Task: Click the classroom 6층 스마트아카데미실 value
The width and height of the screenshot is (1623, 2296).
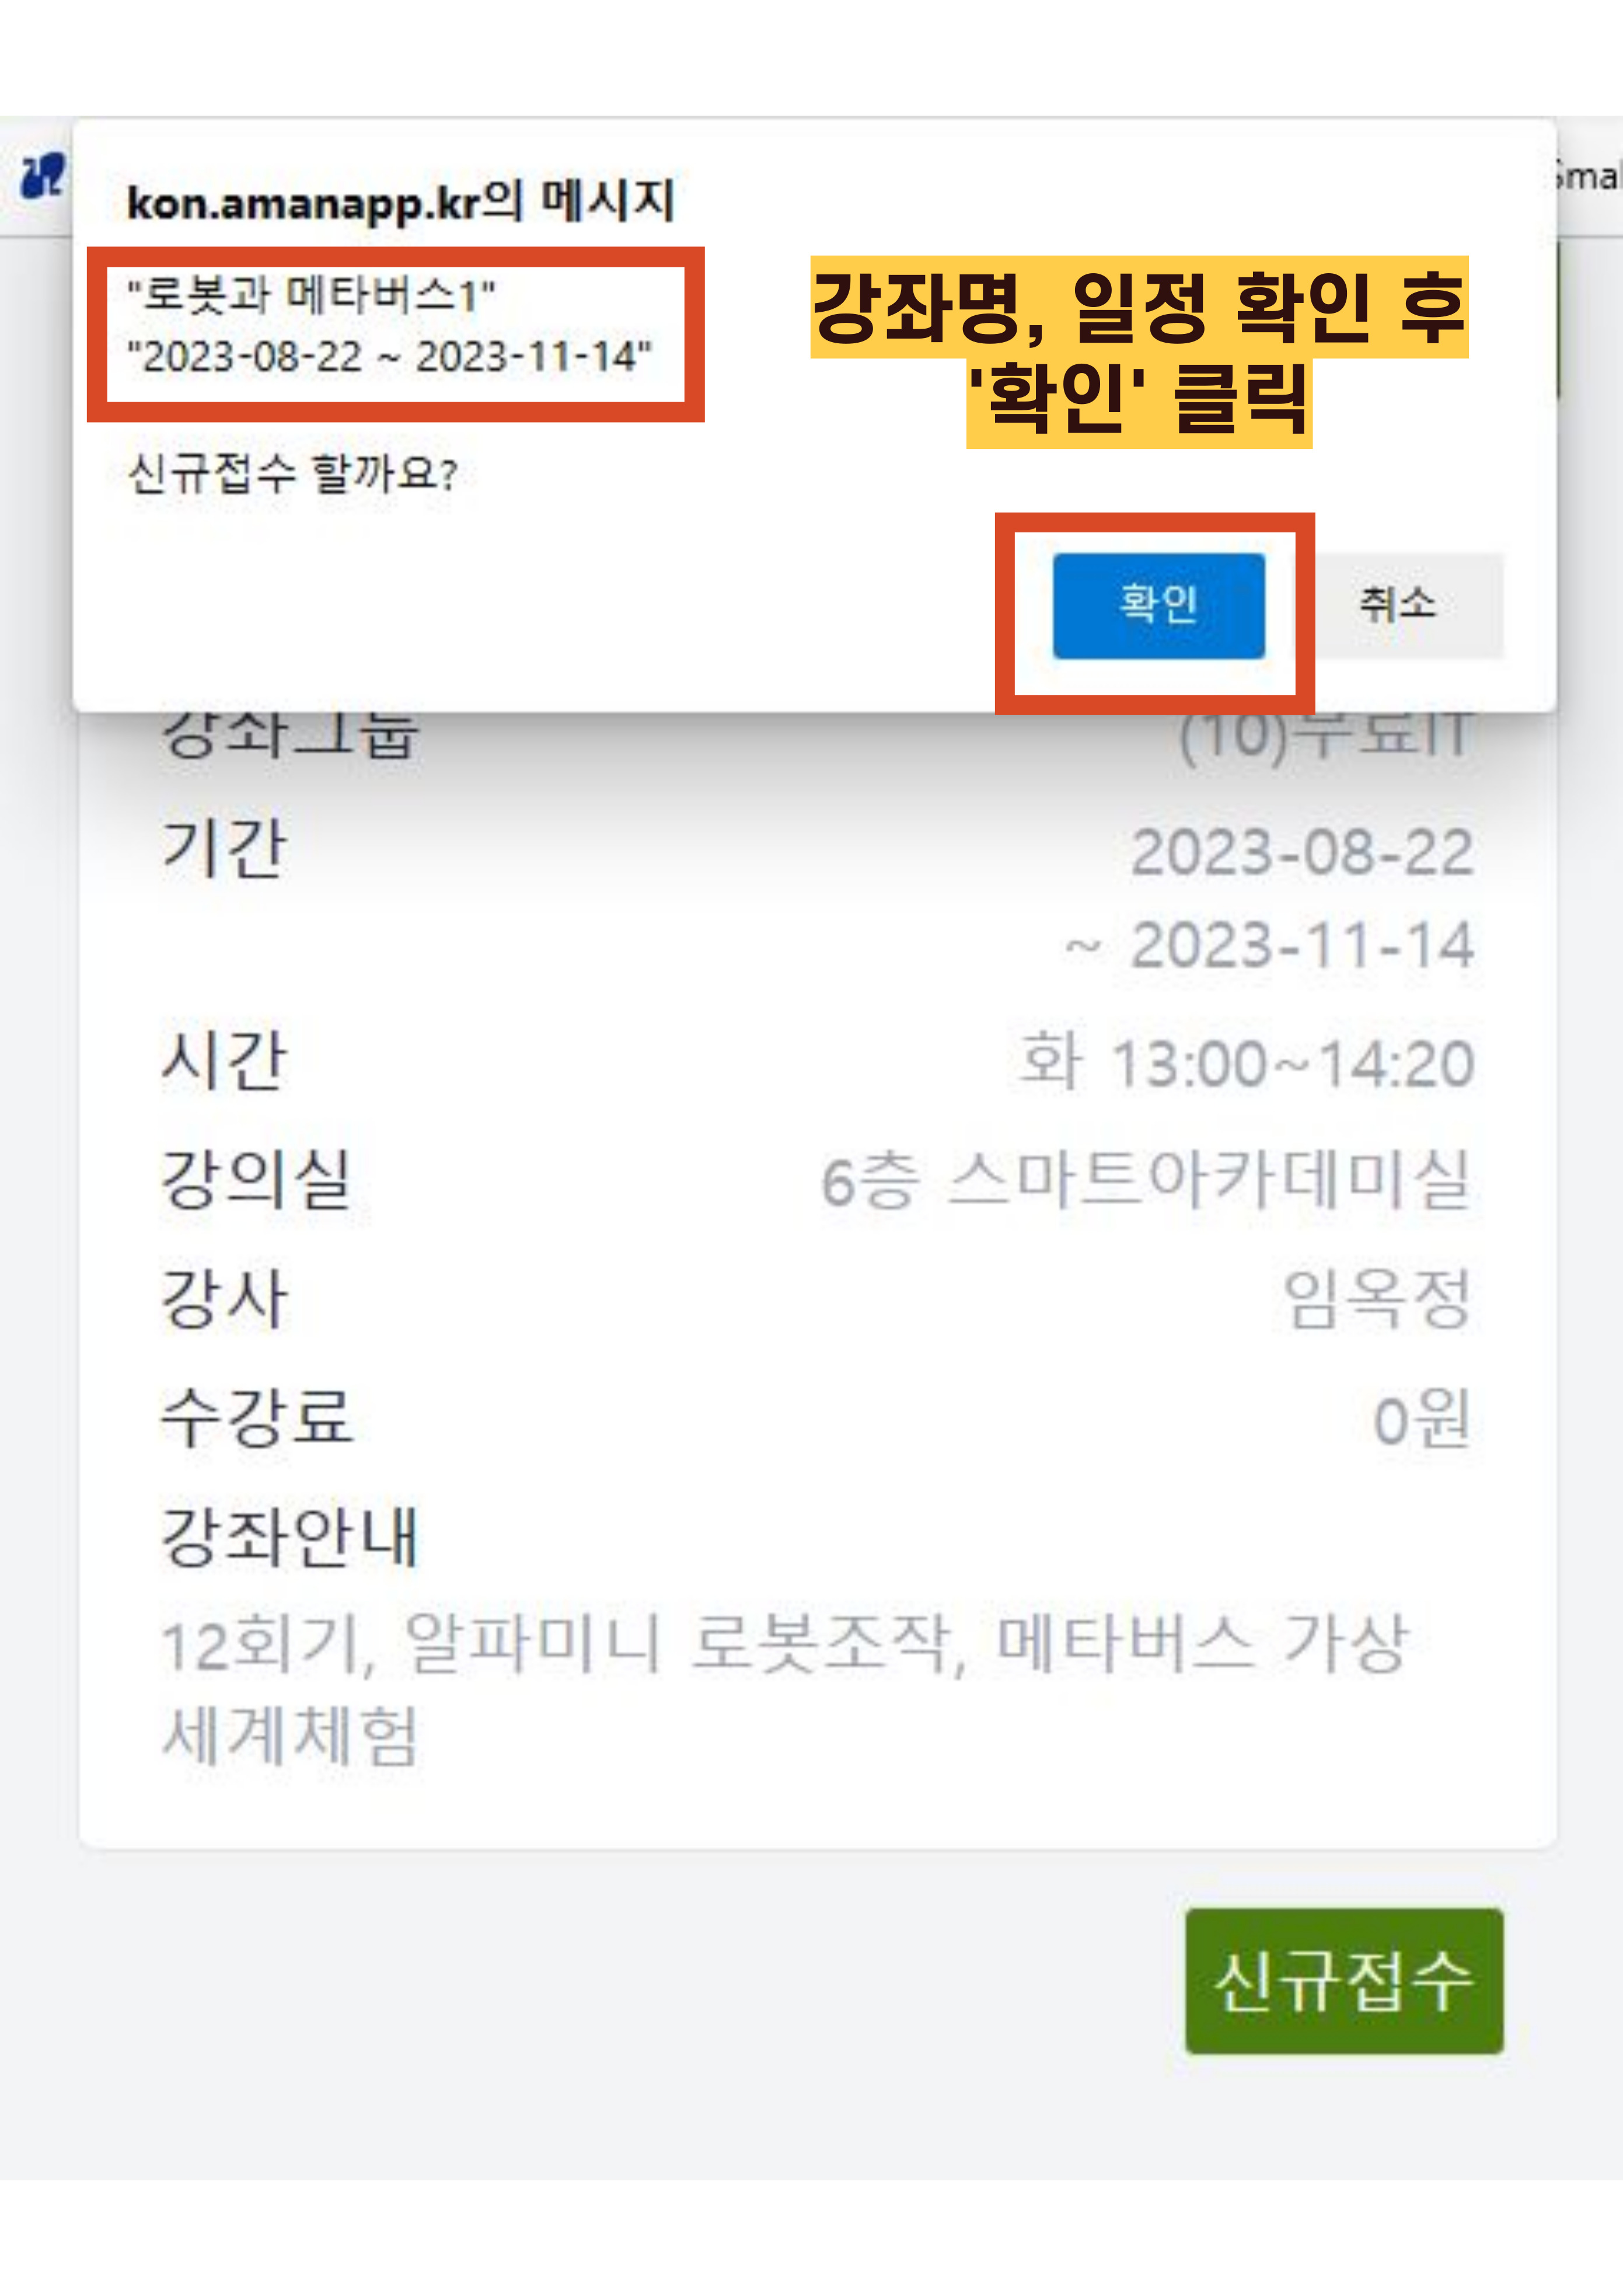Action: 1147,1180
